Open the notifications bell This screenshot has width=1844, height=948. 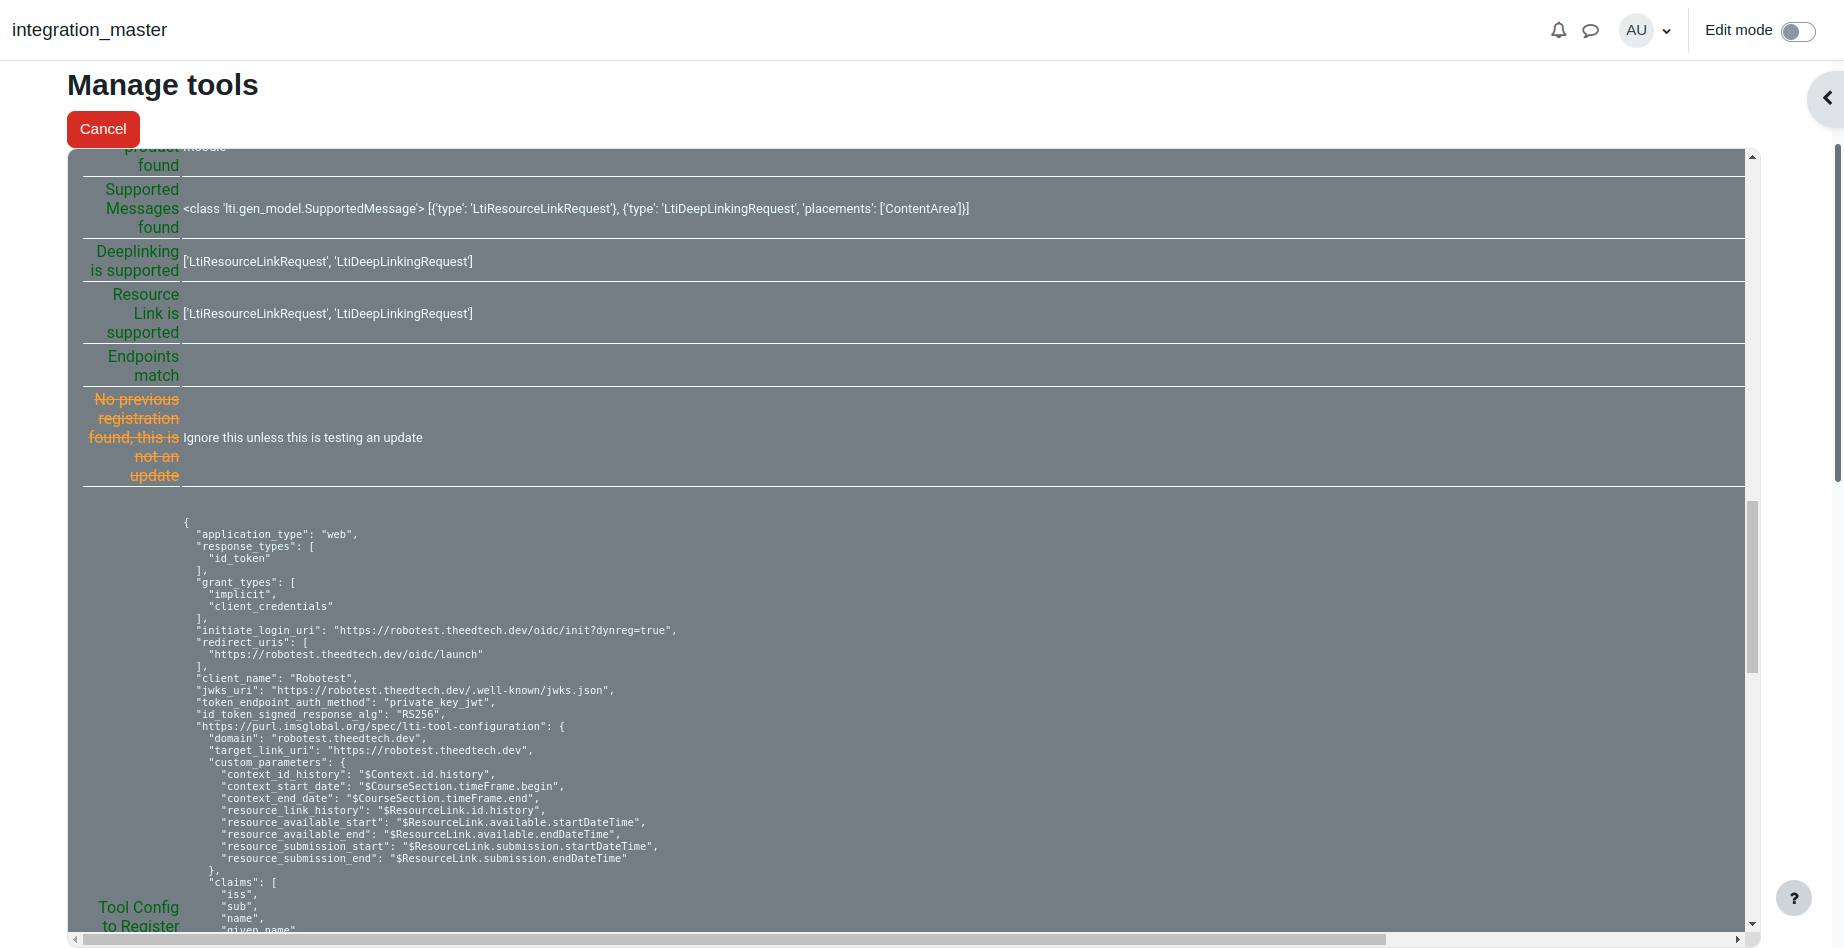point(1558,31)
